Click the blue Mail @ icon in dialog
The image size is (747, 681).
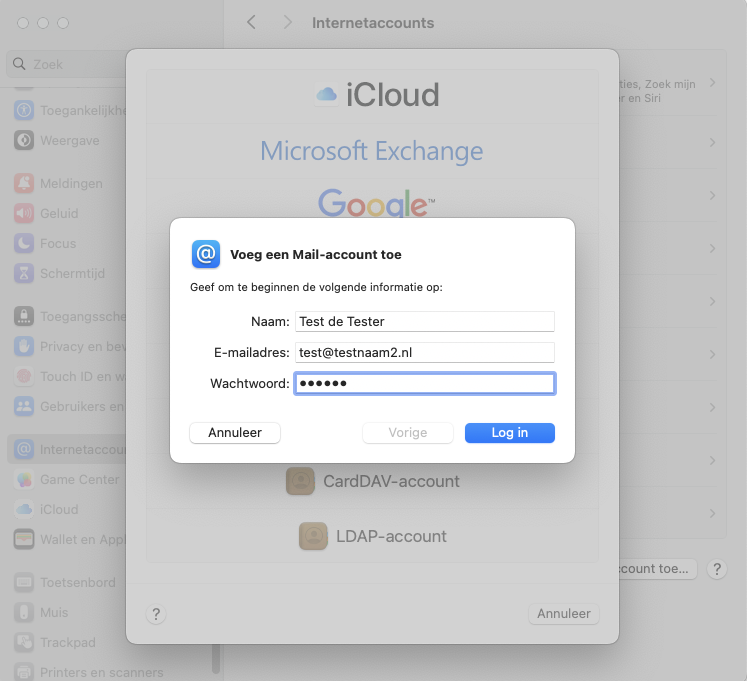pyautogui.click(x=206, y=255)
